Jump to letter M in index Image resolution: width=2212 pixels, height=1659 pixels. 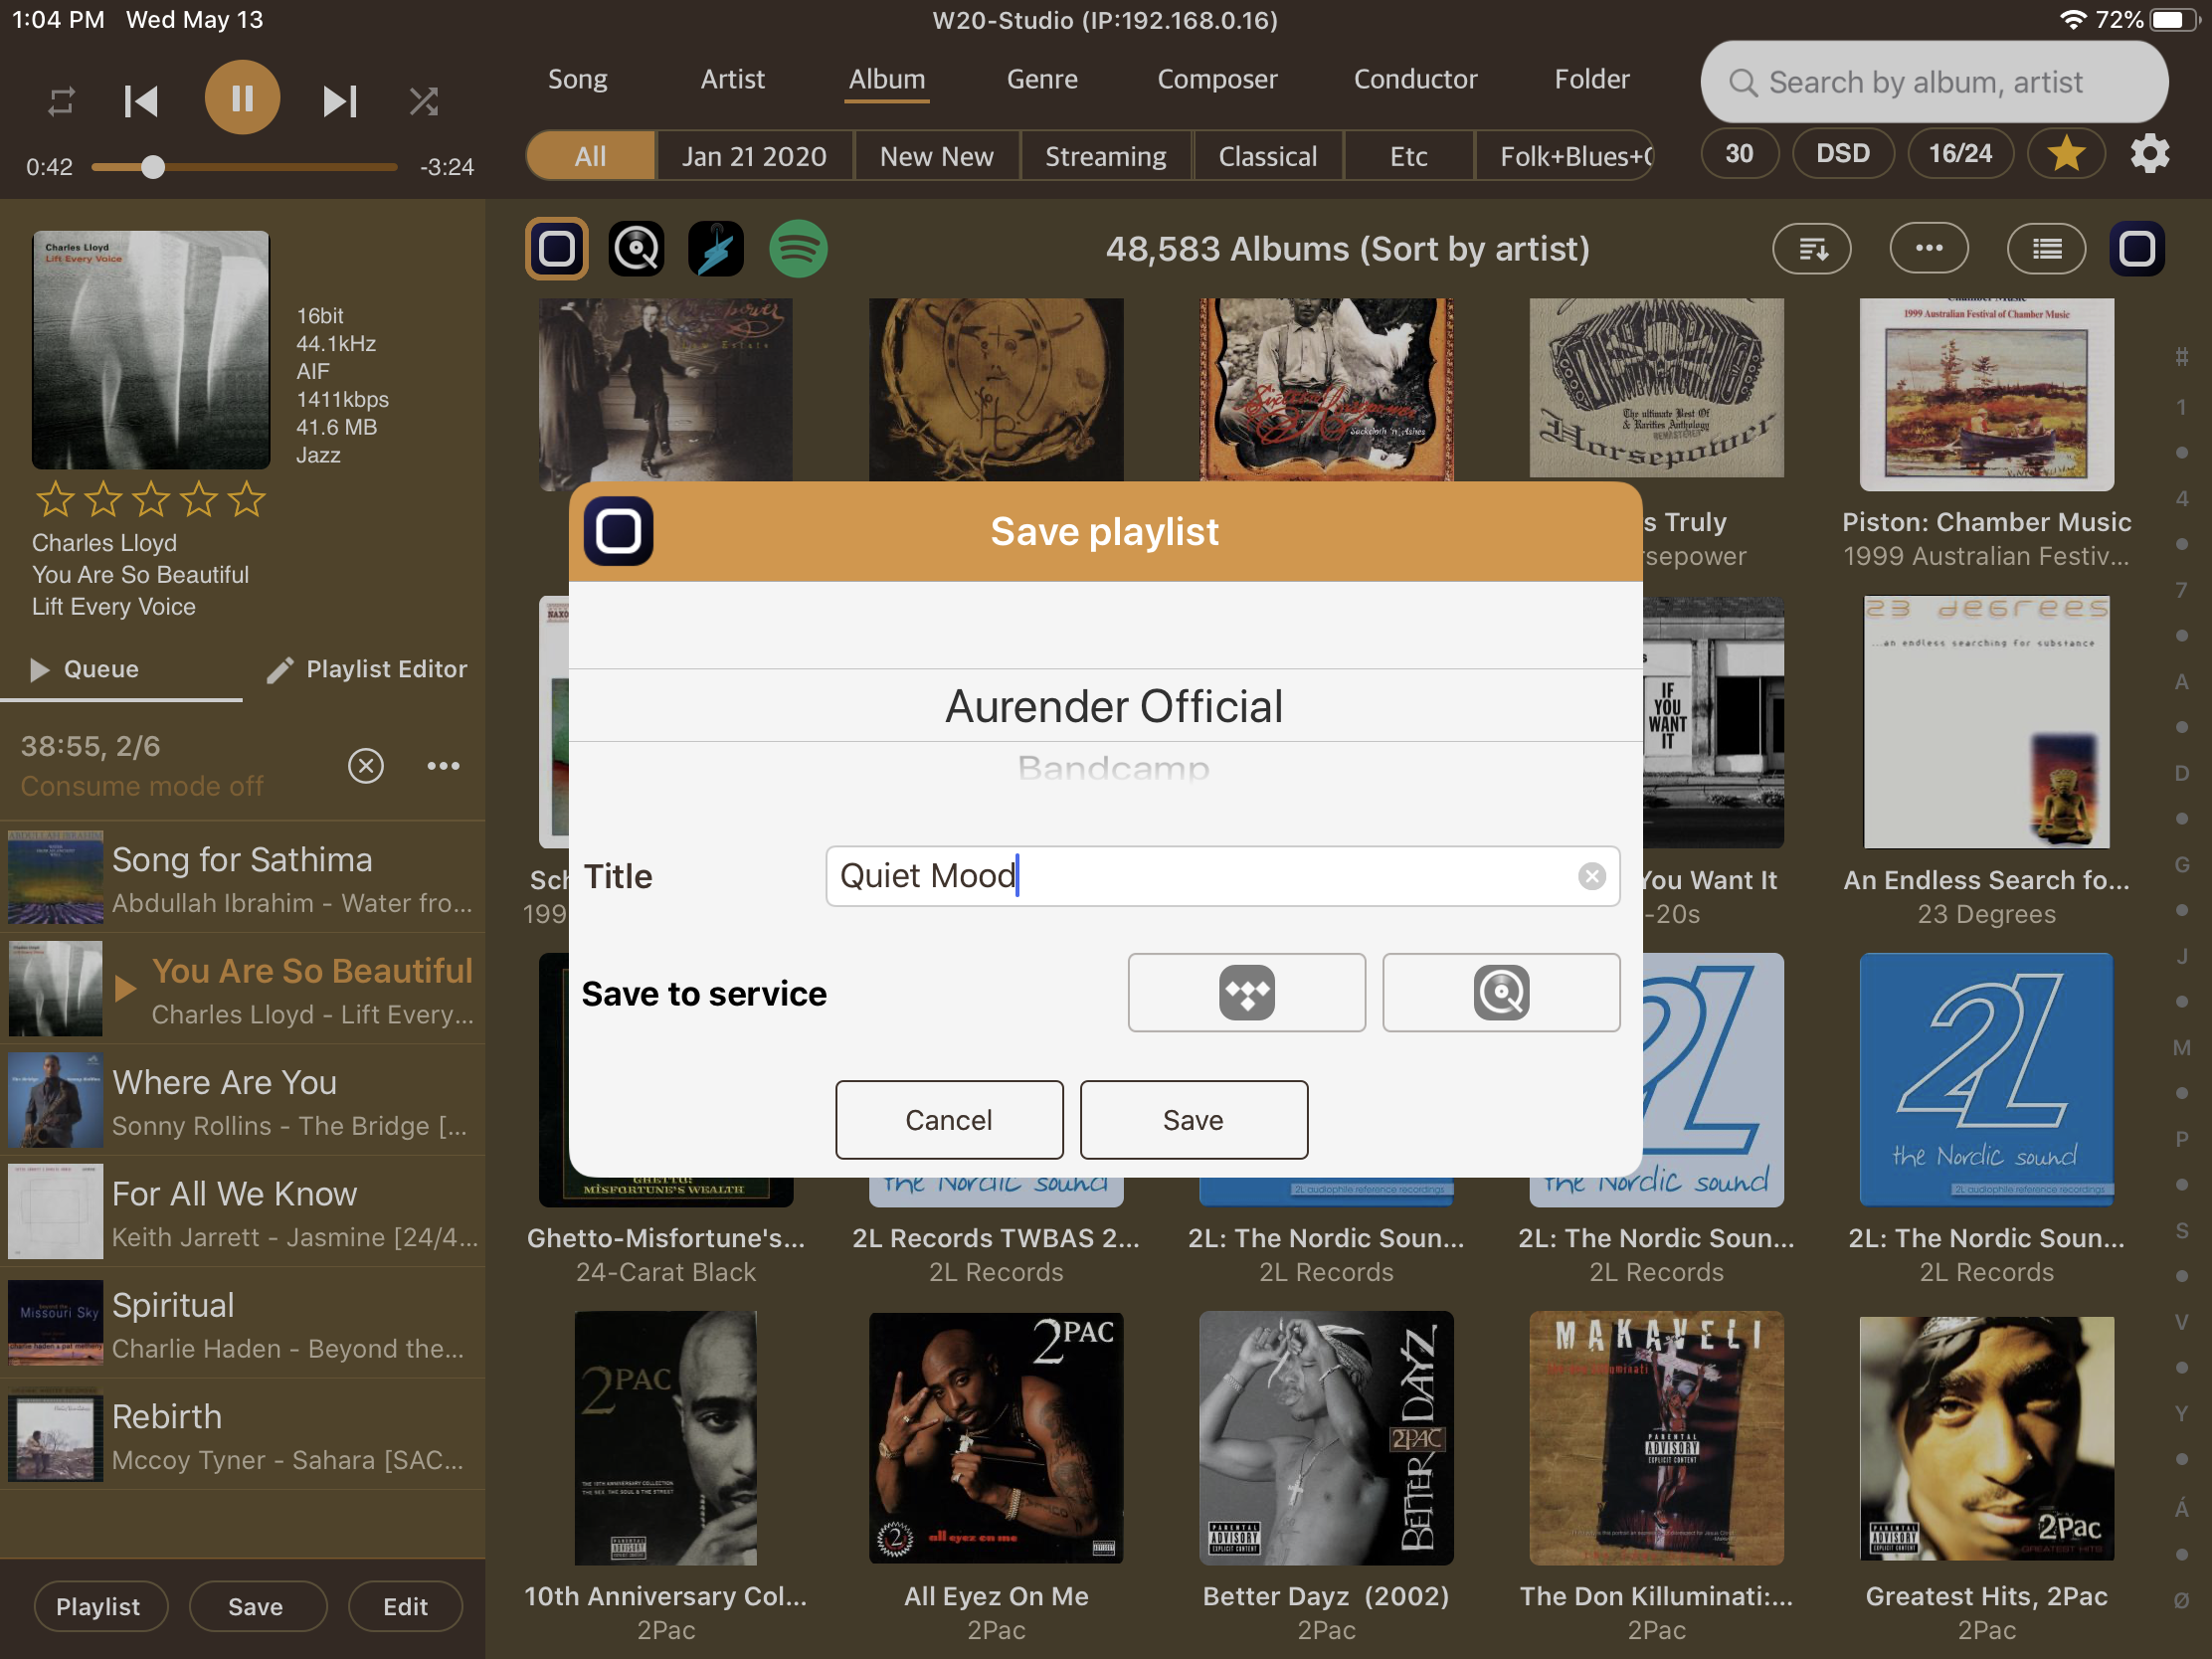2181,1047
